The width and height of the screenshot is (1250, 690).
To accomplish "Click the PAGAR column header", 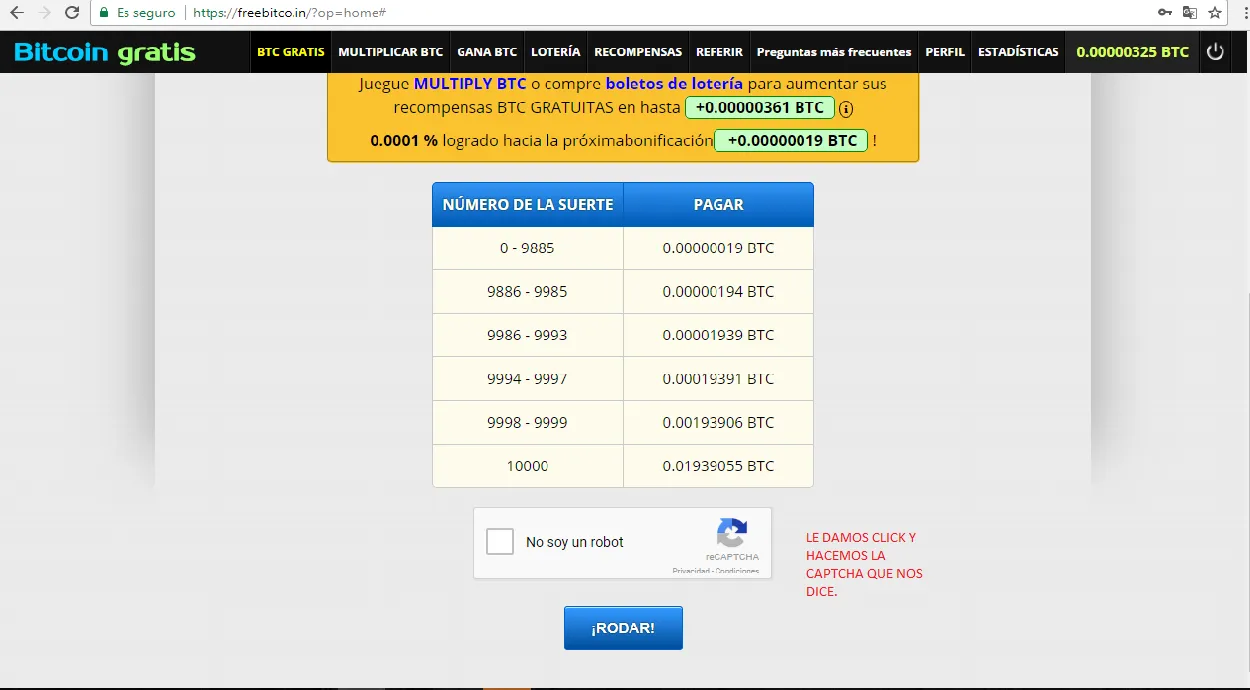I will pos(718,204).
